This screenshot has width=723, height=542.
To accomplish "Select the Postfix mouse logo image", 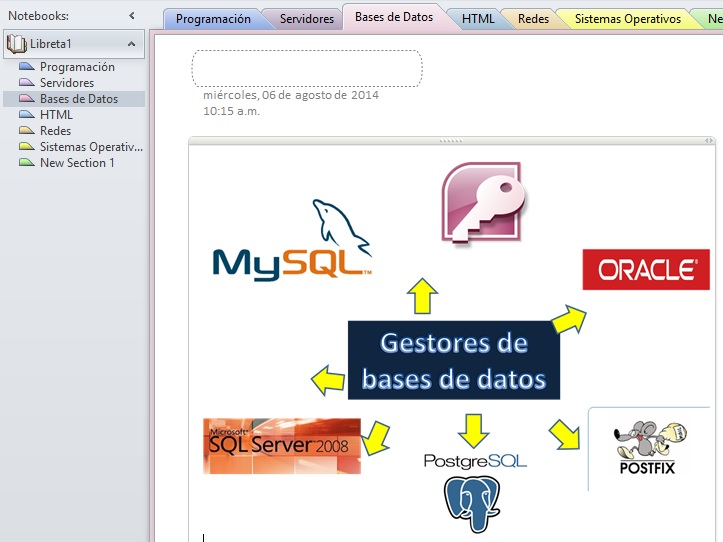I will pos(649,449).
